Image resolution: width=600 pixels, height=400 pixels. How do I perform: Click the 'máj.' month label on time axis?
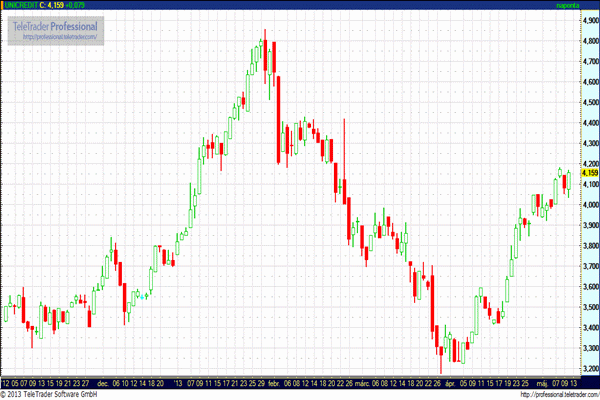tap(541, 382)
